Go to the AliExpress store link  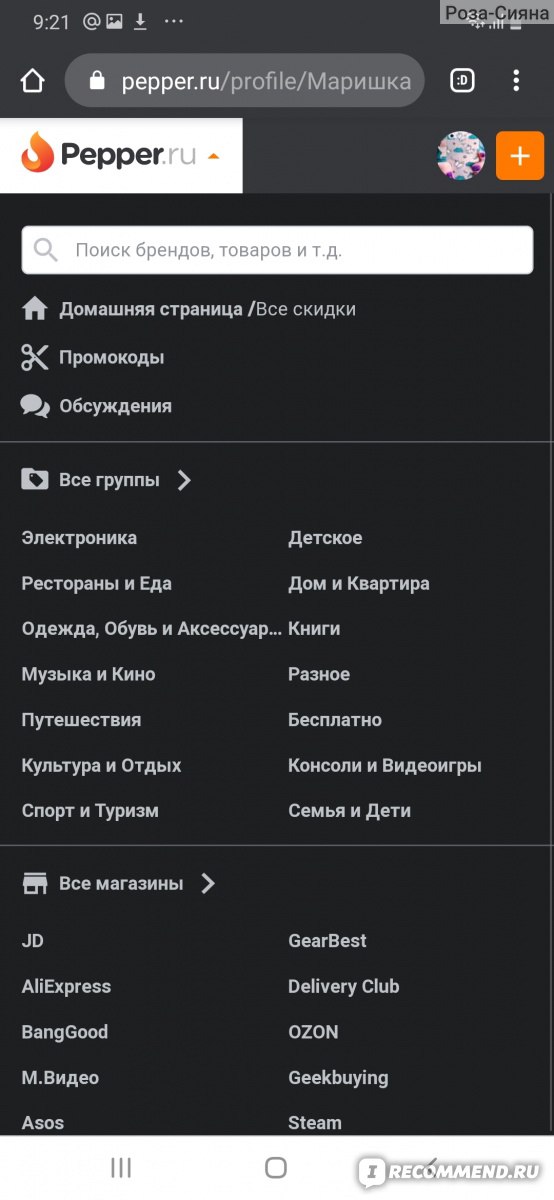[x=66, y=987]
